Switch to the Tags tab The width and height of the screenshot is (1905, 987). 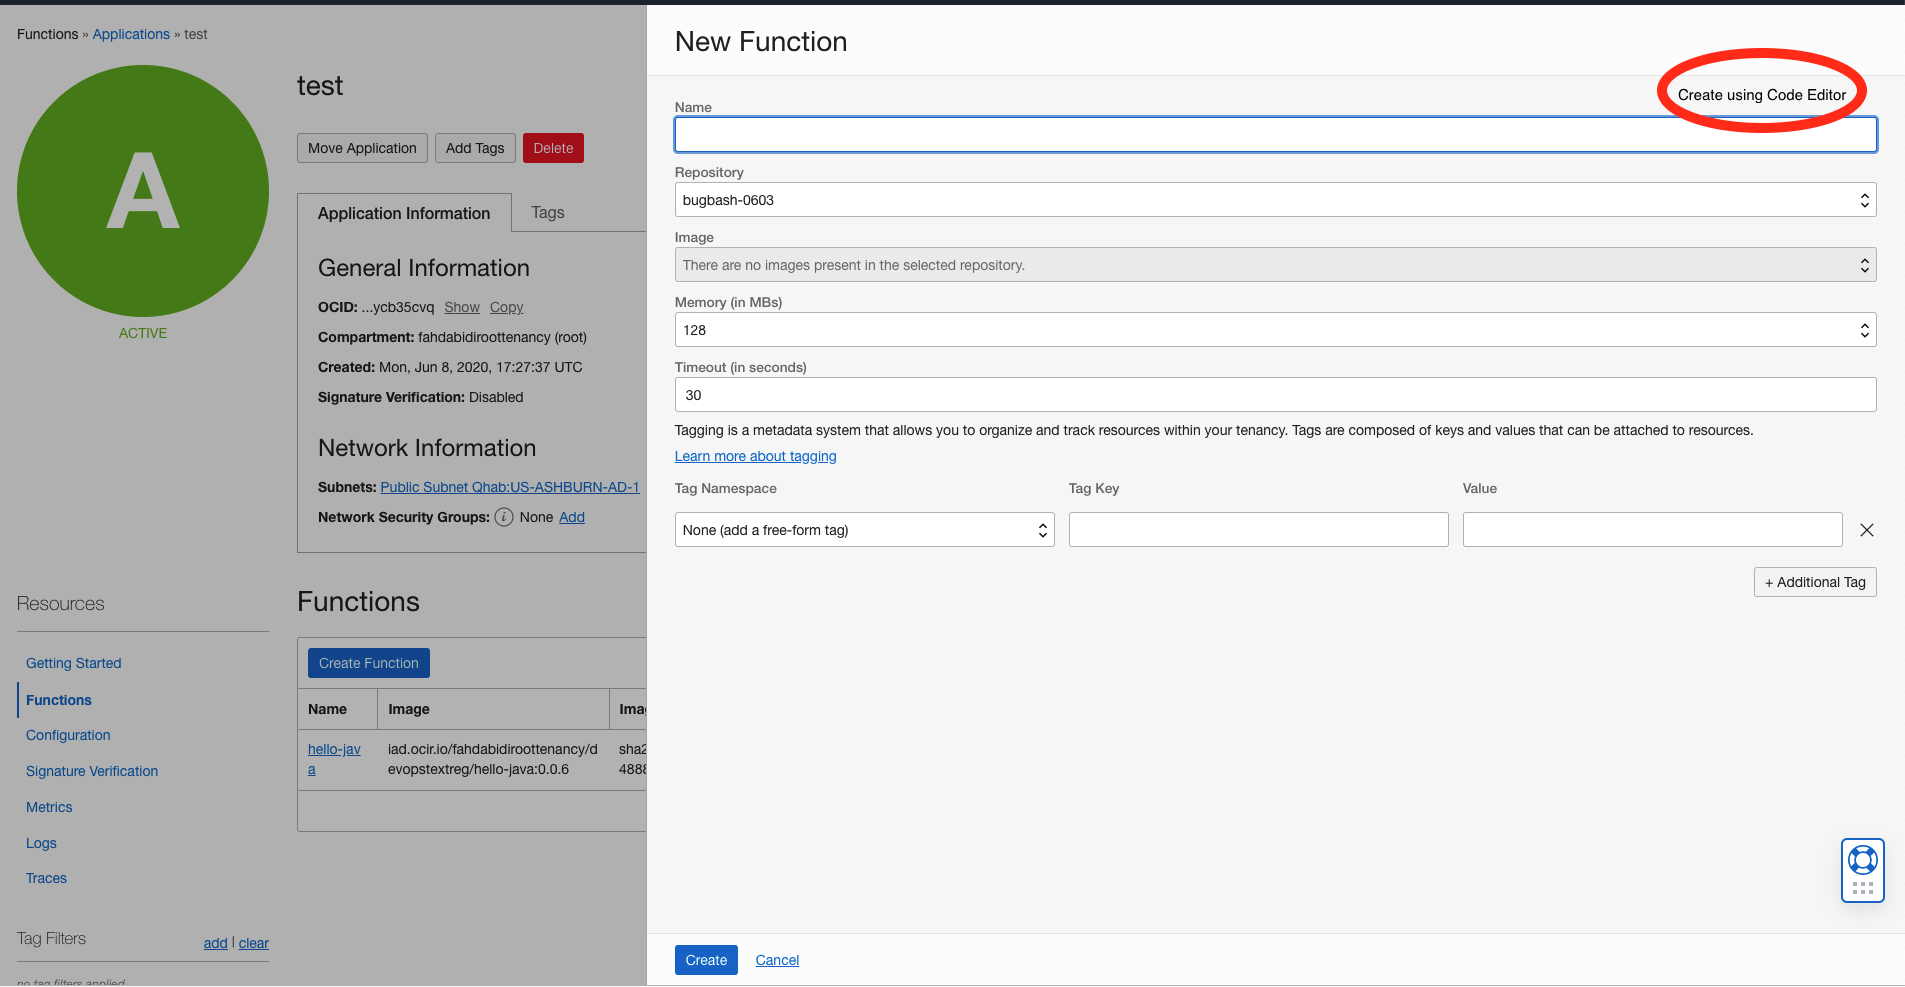pyautogui.click(x=547, y=212)
